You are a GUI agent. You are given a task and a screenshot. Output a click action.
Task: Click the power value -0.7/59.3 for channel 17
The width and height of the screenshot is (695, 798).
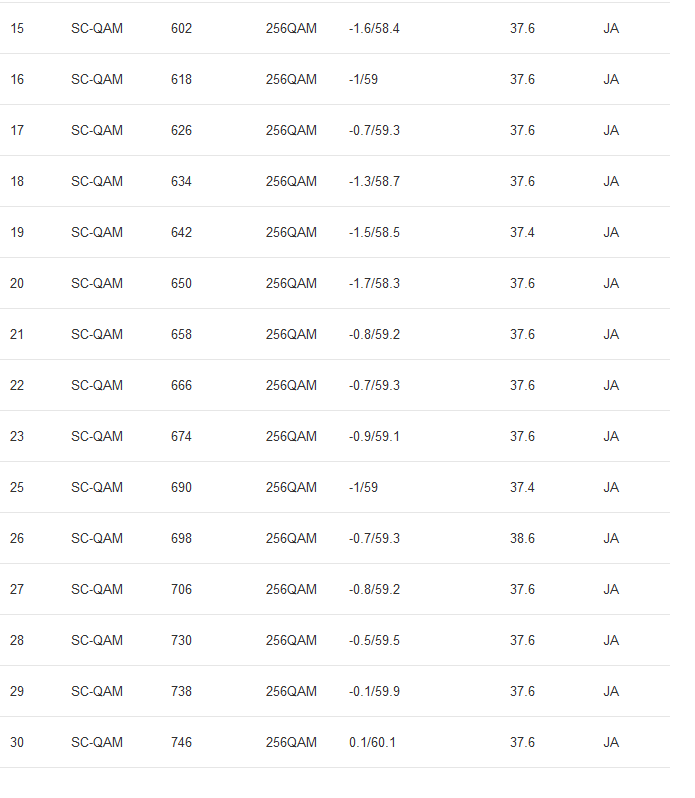point(374,131)
